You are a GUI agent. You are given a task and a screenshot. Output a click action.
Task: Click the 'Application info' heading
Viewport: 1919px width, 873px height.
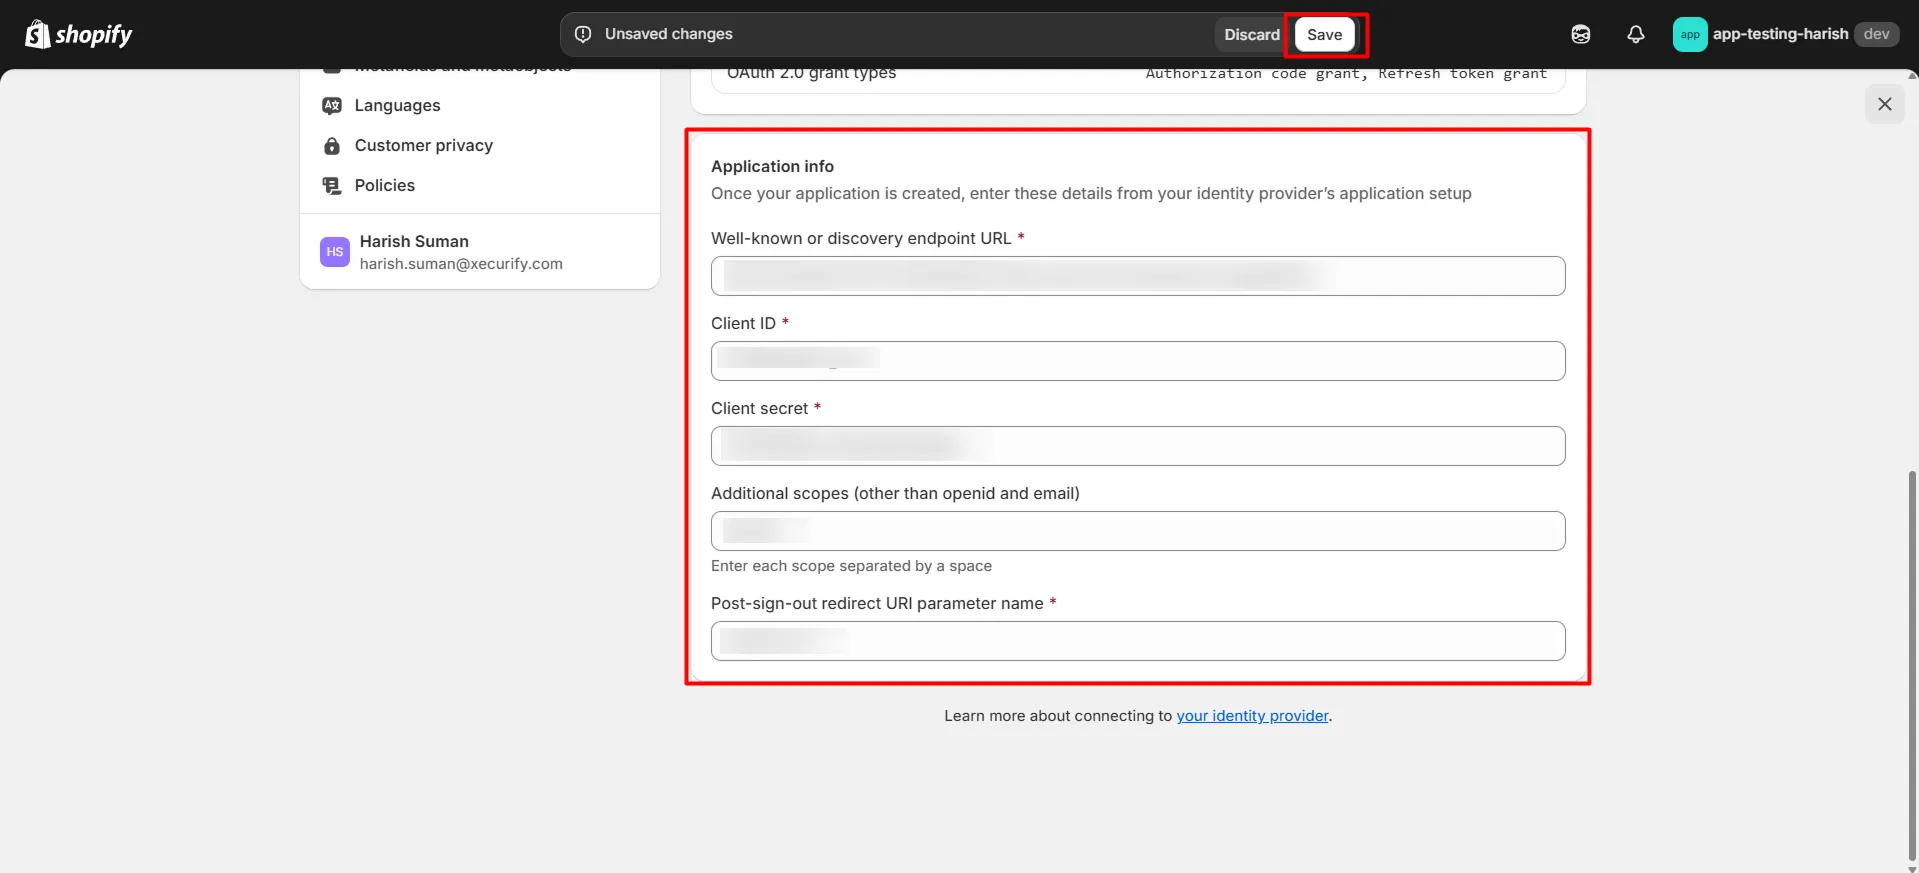772,166
